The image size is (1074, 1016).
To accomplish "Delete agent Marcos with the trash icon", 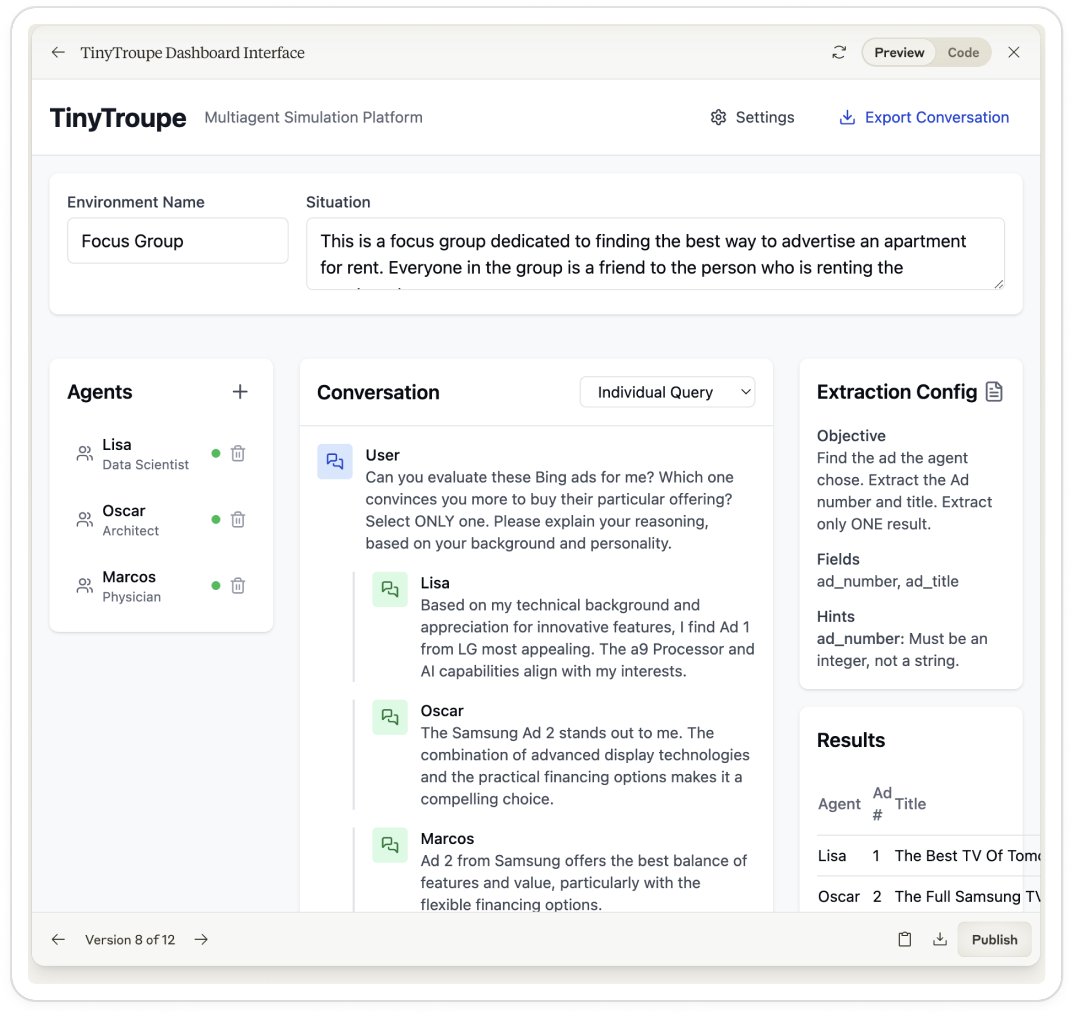I will [x=238, y=586].
